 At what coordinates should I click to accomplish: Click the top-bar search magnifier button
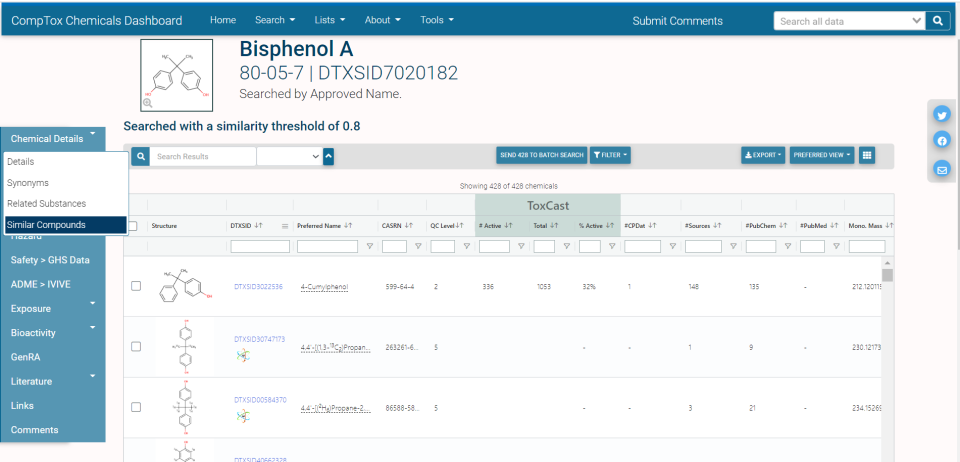coord(938,21)
